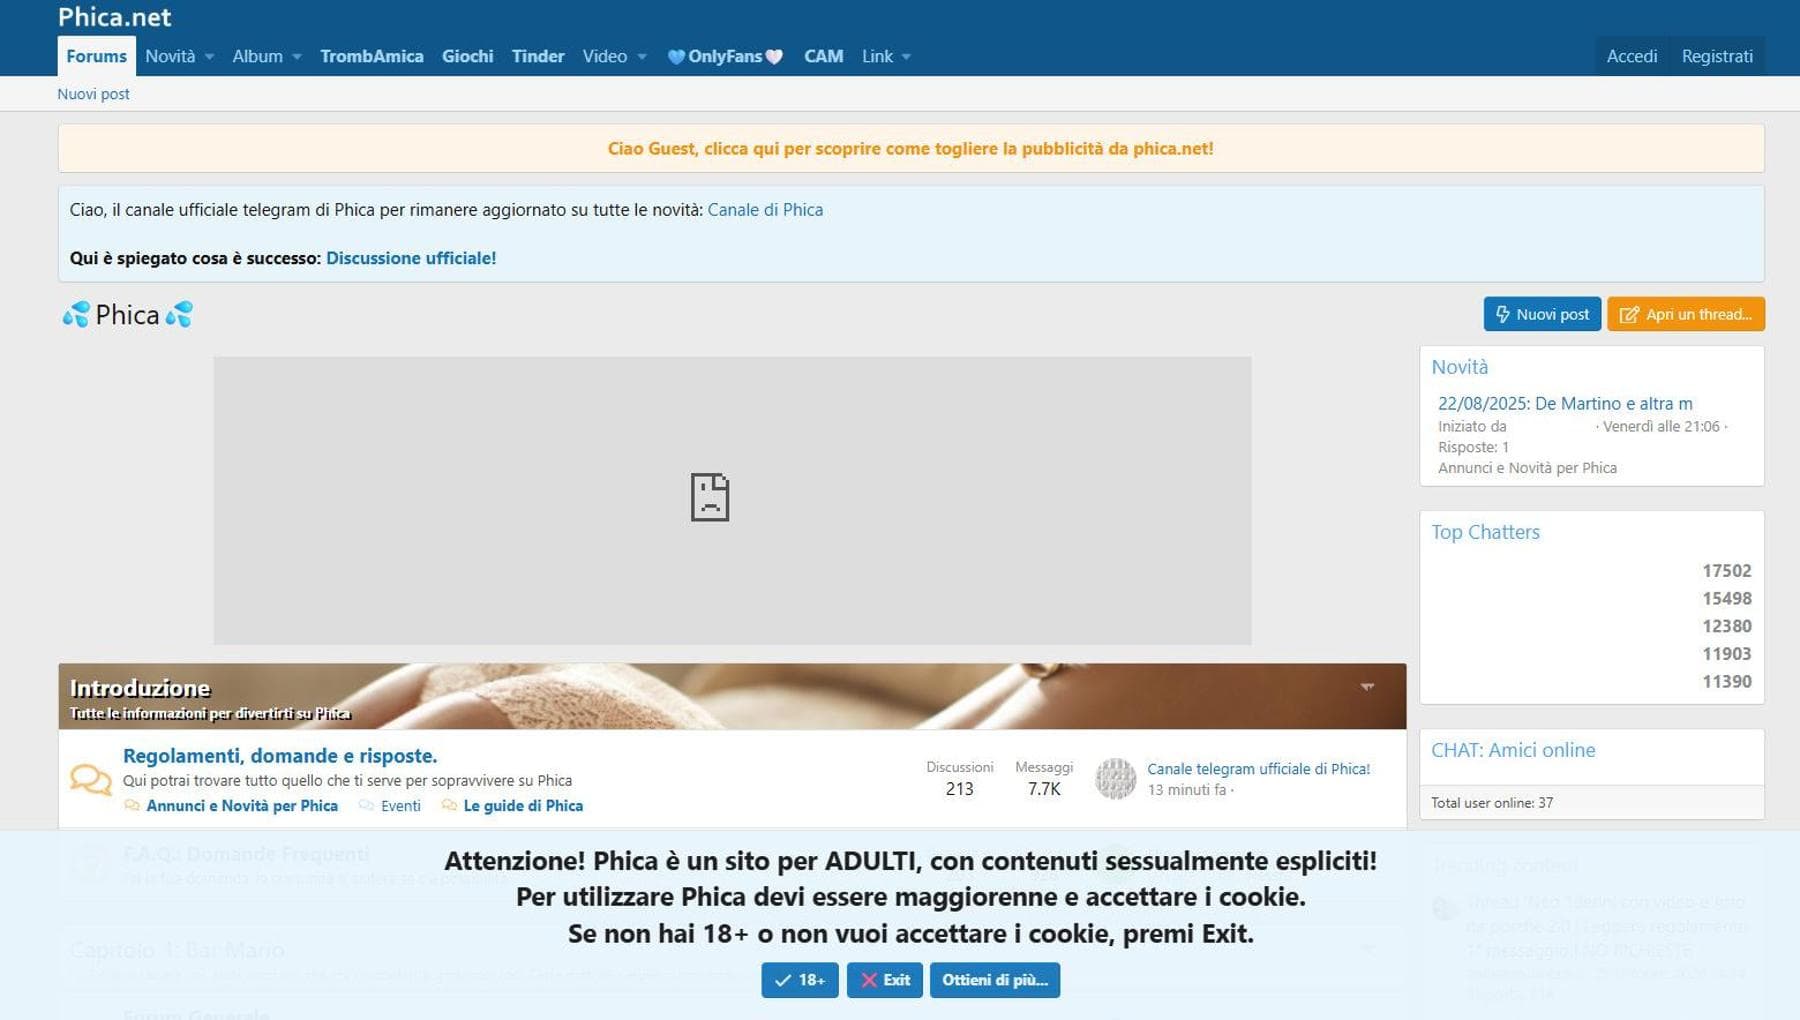Click the Total user online: 37 text
This screenshot has height=1020, width=1800.
coord(1492,803)
